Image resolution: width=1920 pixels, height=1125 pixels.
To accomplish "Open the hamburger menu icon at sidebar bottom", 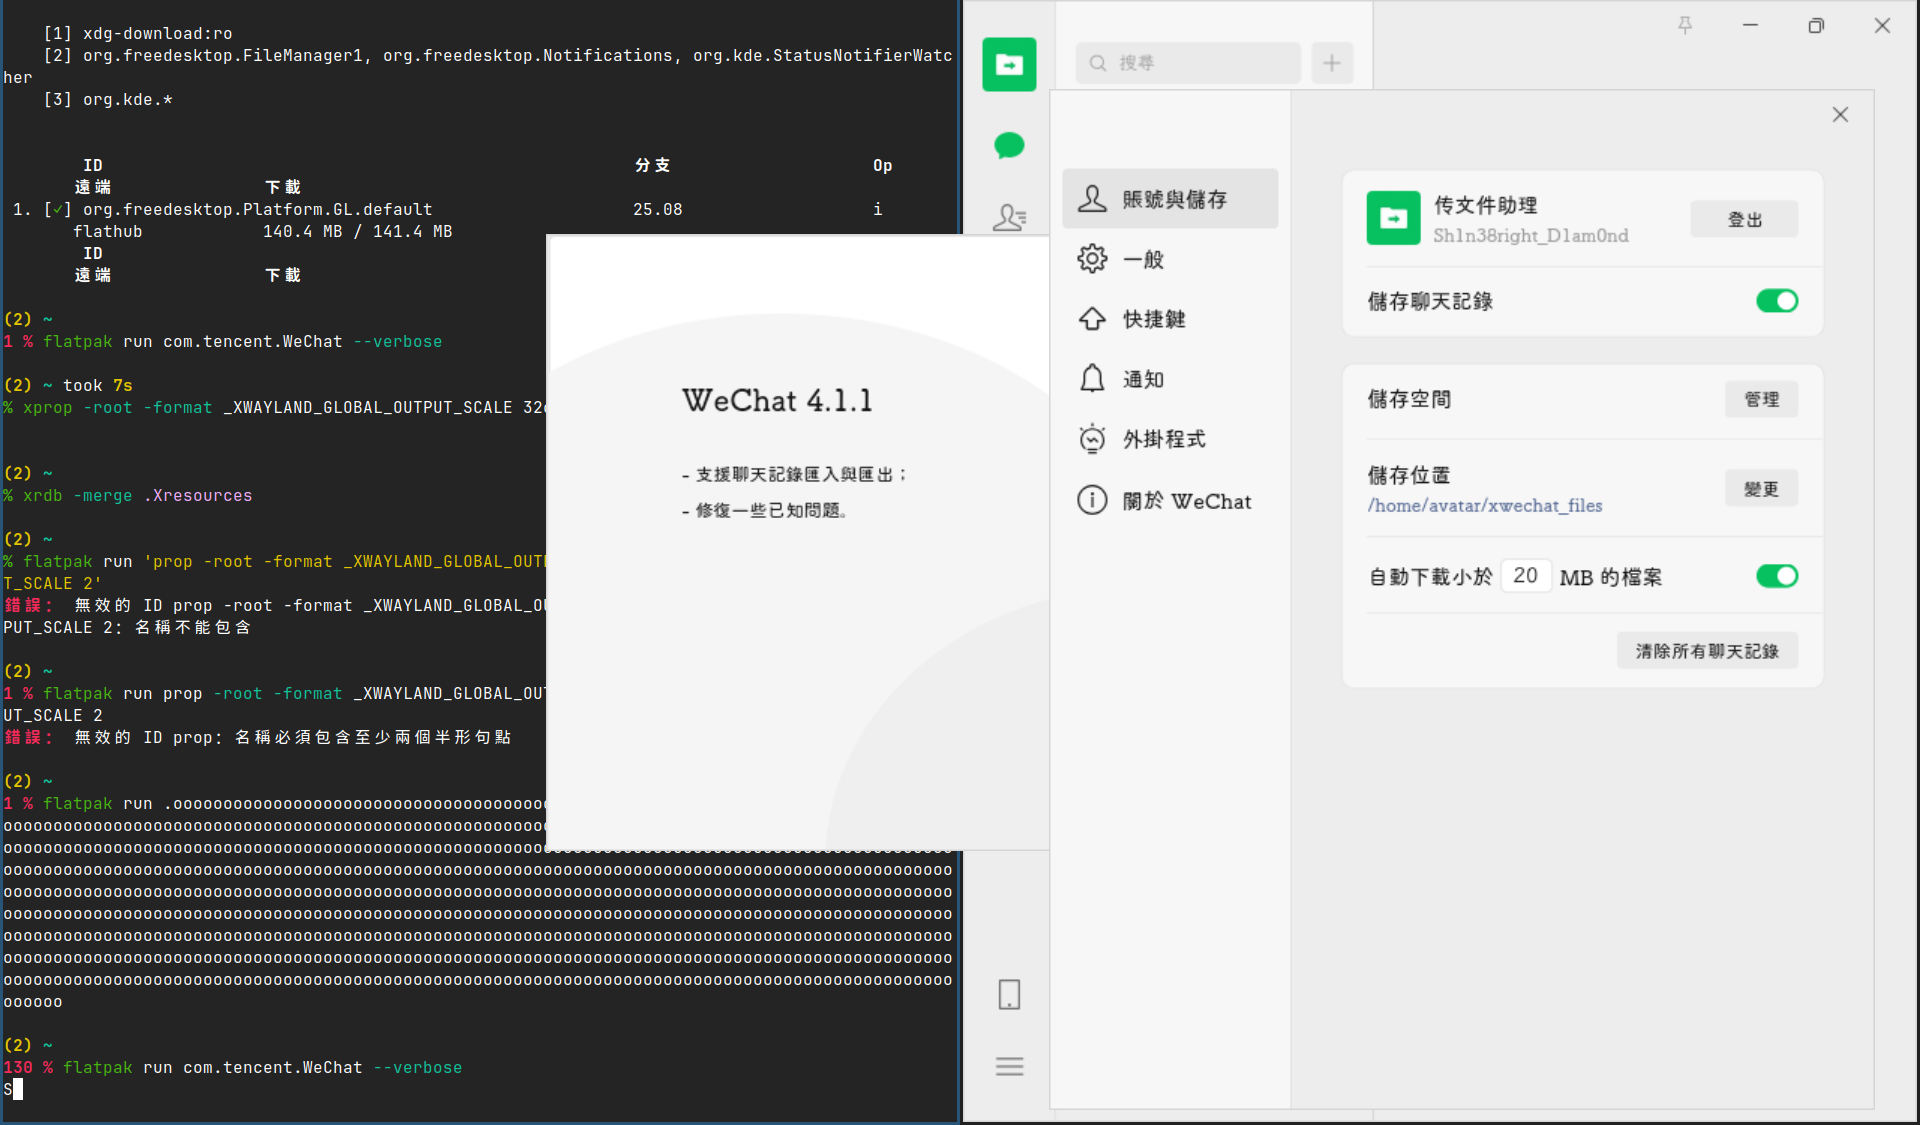I will point(1008,1066).
